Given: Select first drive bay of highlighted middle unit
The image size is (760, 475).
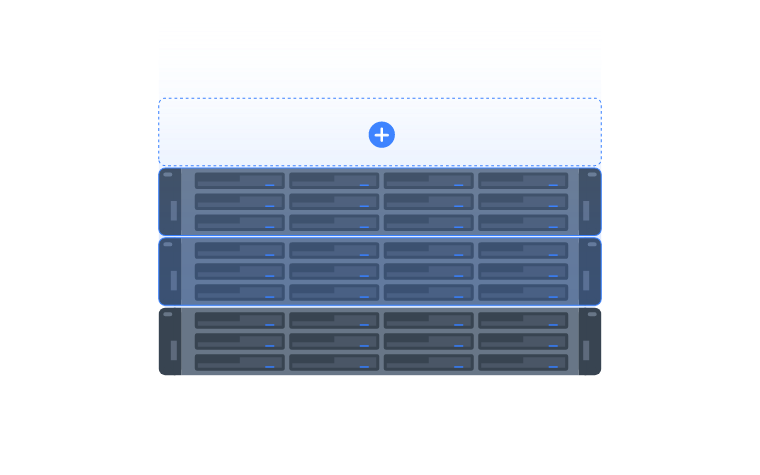Looking at the screenshot, I should (239, 251).
